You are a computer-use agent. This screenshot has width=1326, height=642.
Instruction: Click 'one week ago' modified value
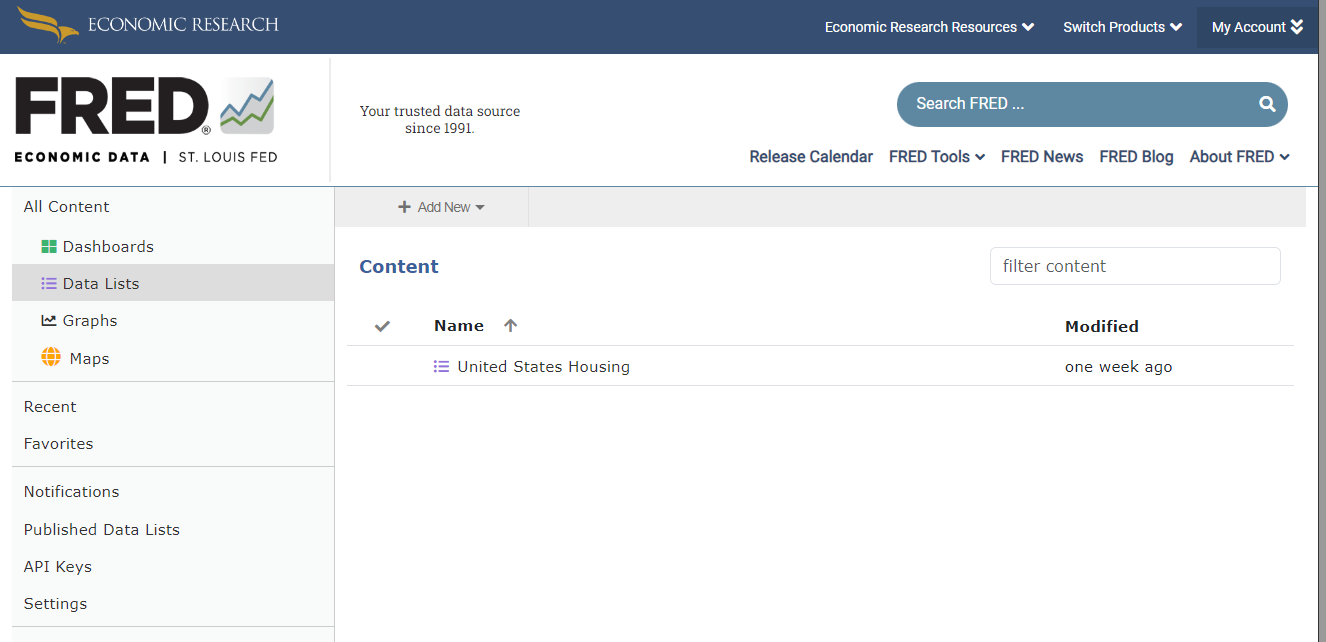coord(1118,367)
